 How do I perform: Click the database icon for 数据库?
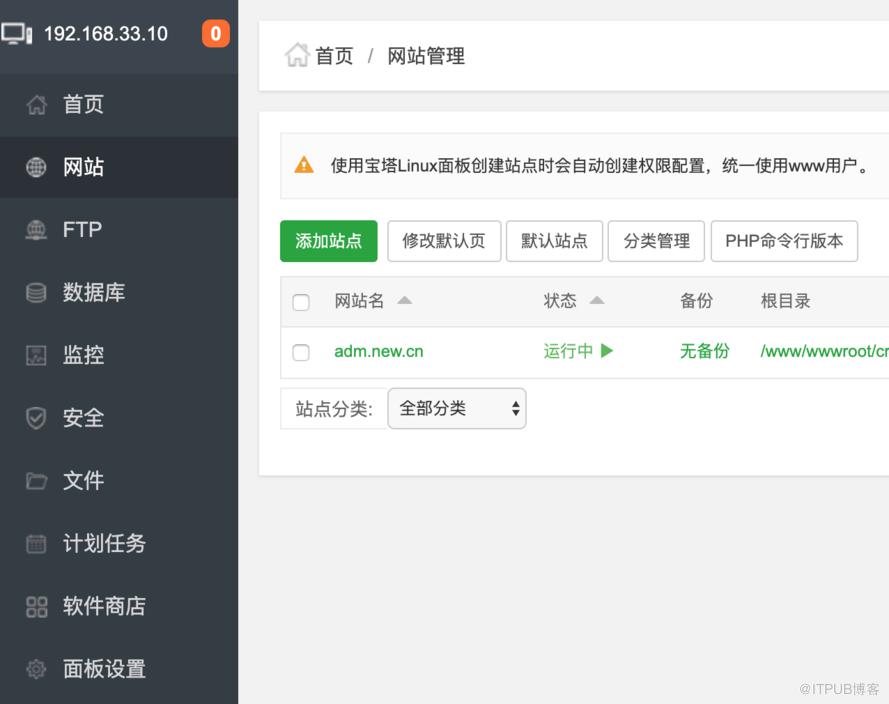36,292
